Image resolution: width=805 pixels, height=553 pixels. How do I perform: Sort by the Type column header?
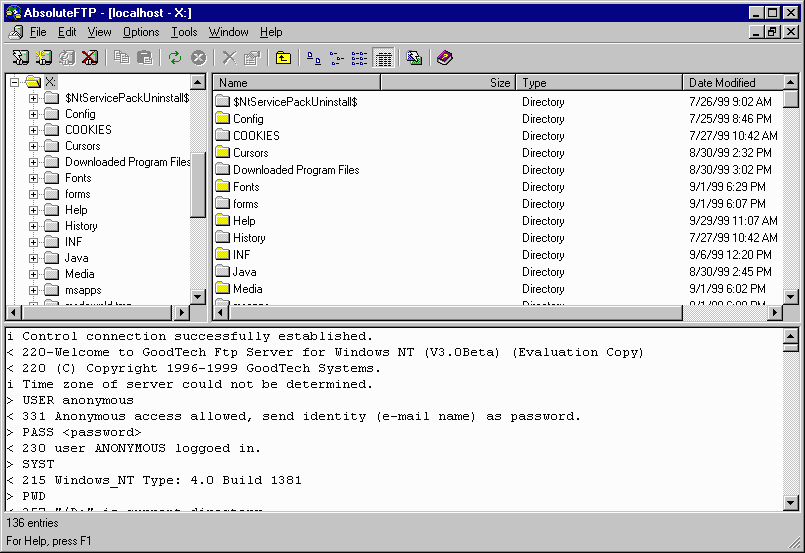pos(599,83)
